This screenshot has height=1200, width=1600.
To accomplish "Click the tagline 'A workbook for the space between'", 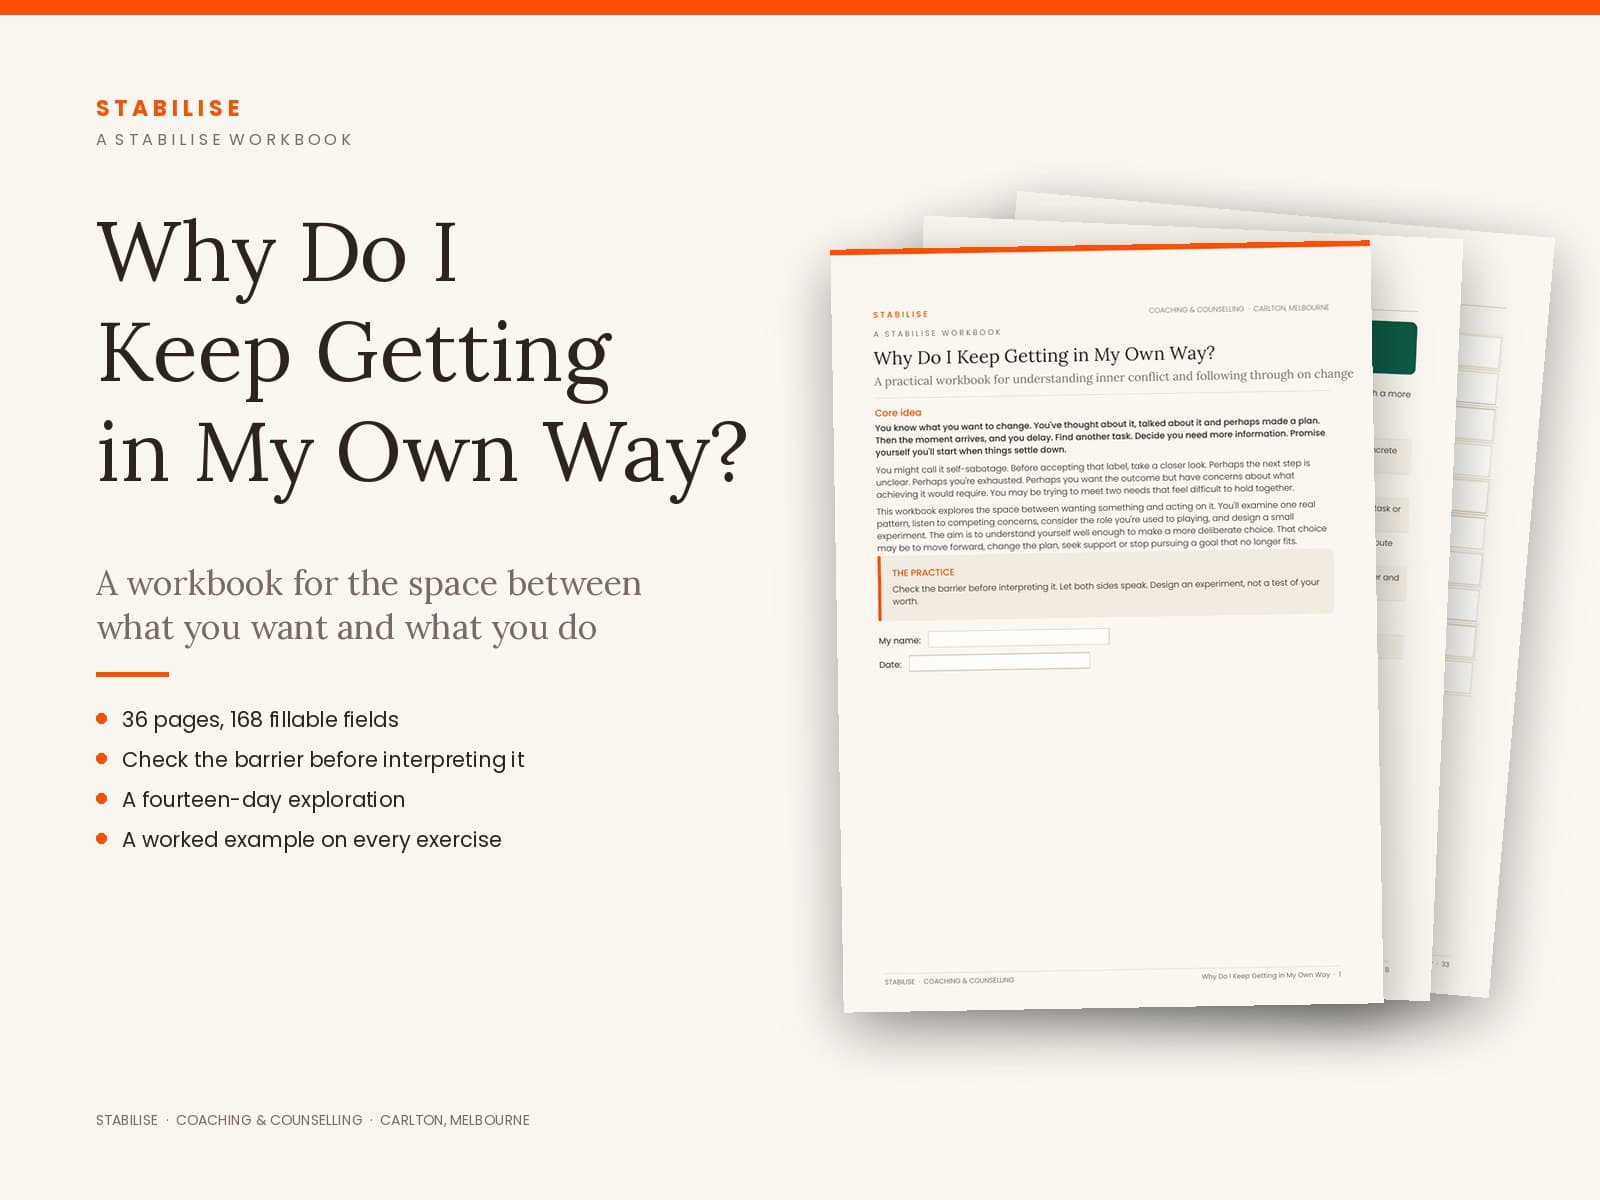I will point(369,583).
